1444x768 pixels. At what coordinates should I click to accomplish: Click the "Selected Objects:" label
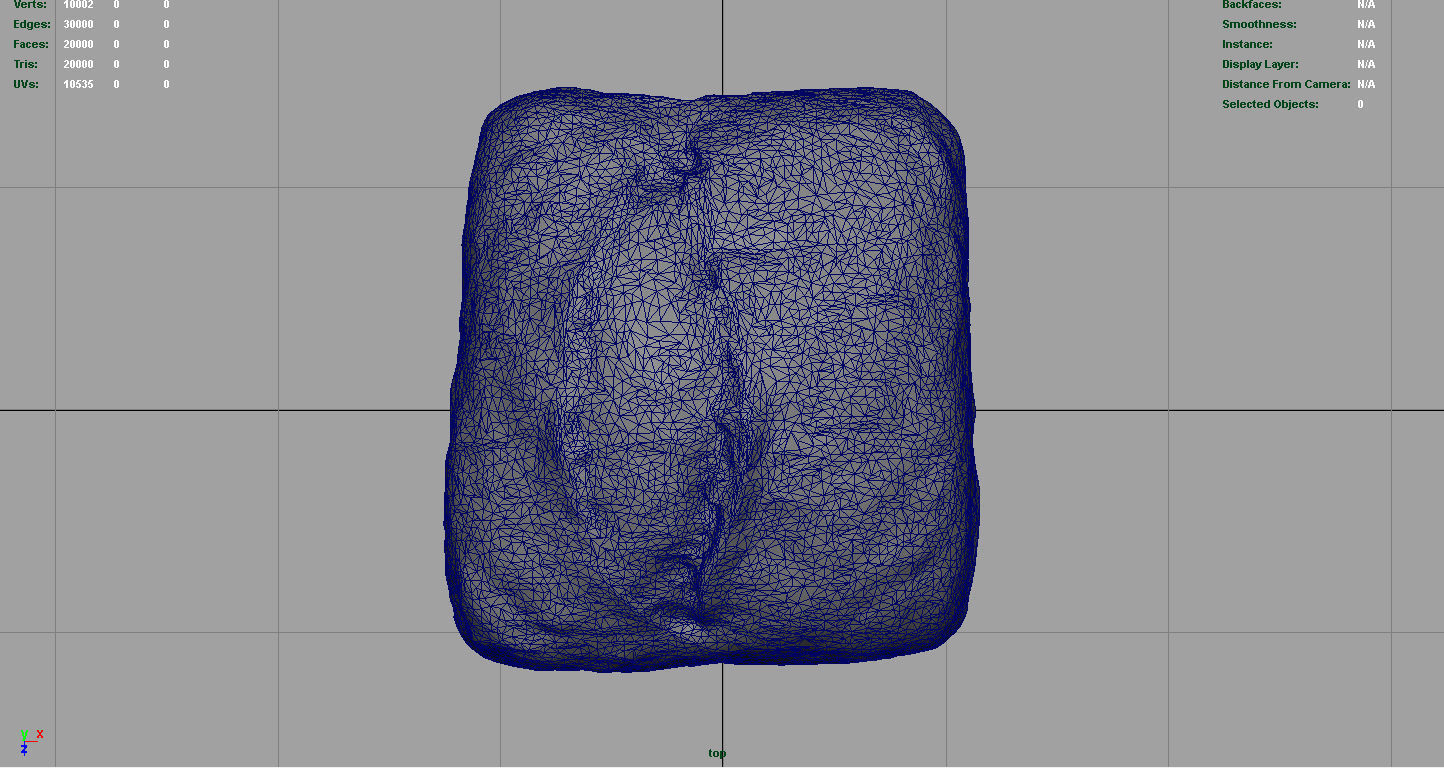click(1270, 104)
